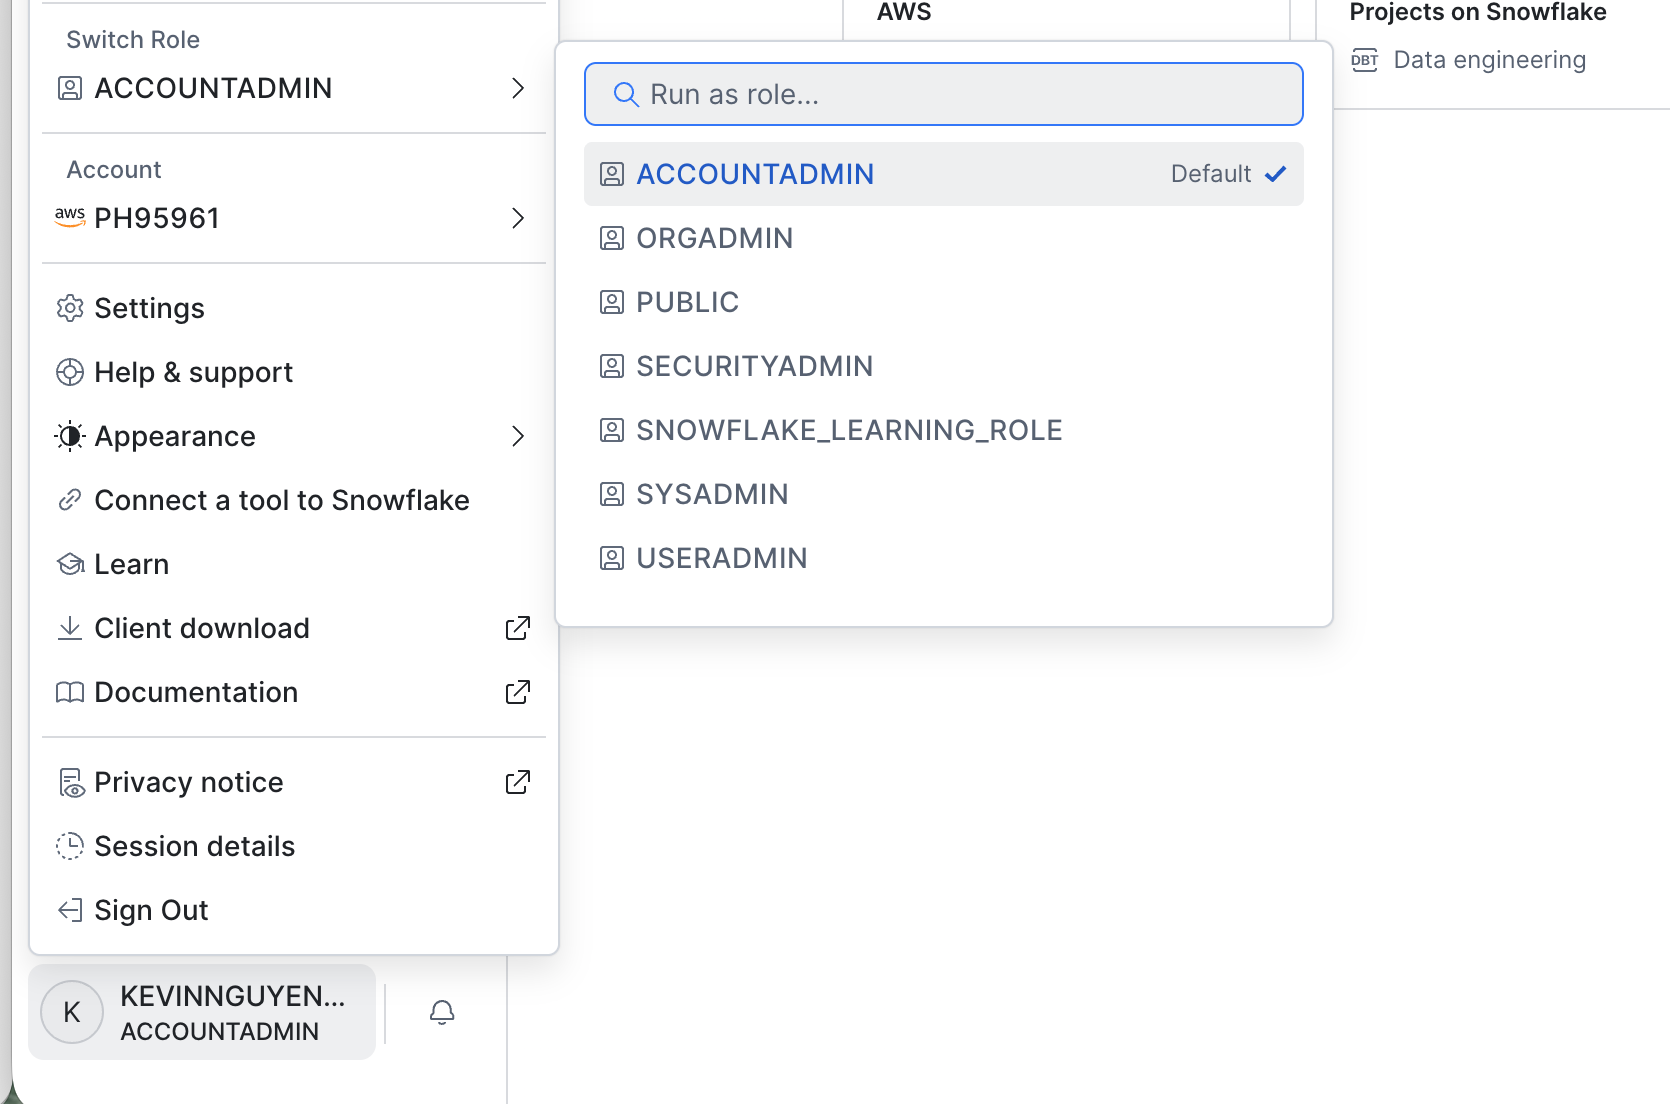Viewport: 1670px width, 1104px height.
Task: Click the AWS logo beside PH95961
Action: pos(70,217)
